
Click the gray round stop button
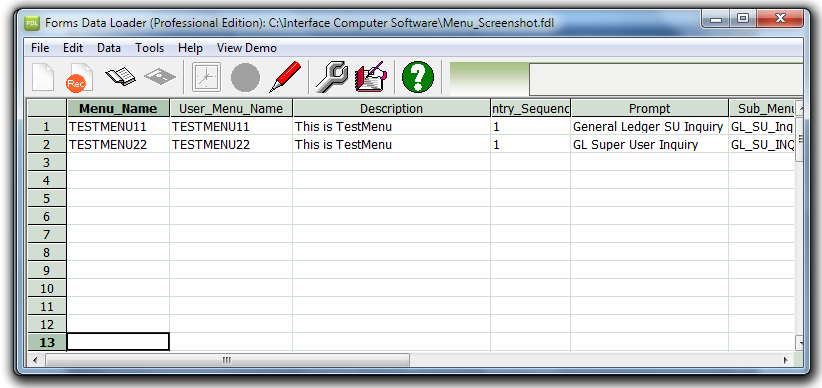pos(245,78)
